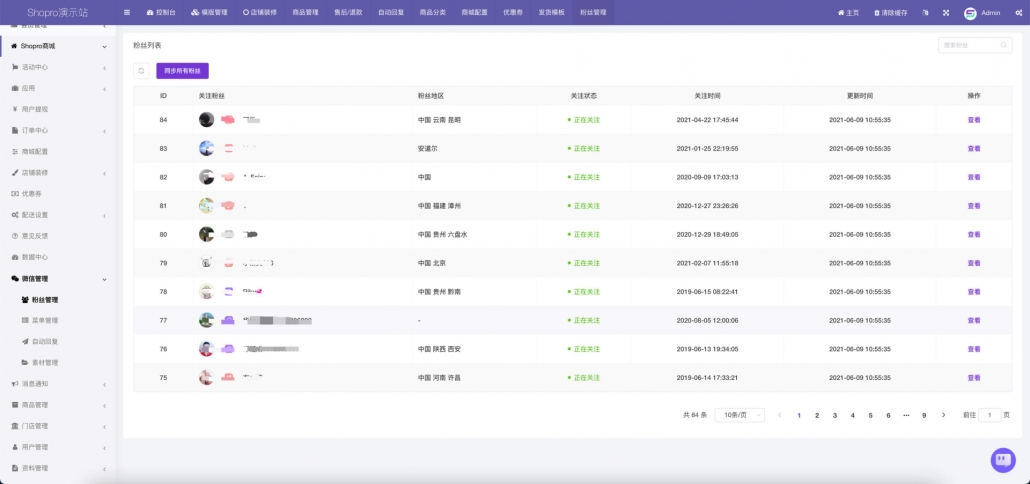Expand 资料管理 sidebar menu
Viewport: 1030px width, 484px height.
(59, 468)
